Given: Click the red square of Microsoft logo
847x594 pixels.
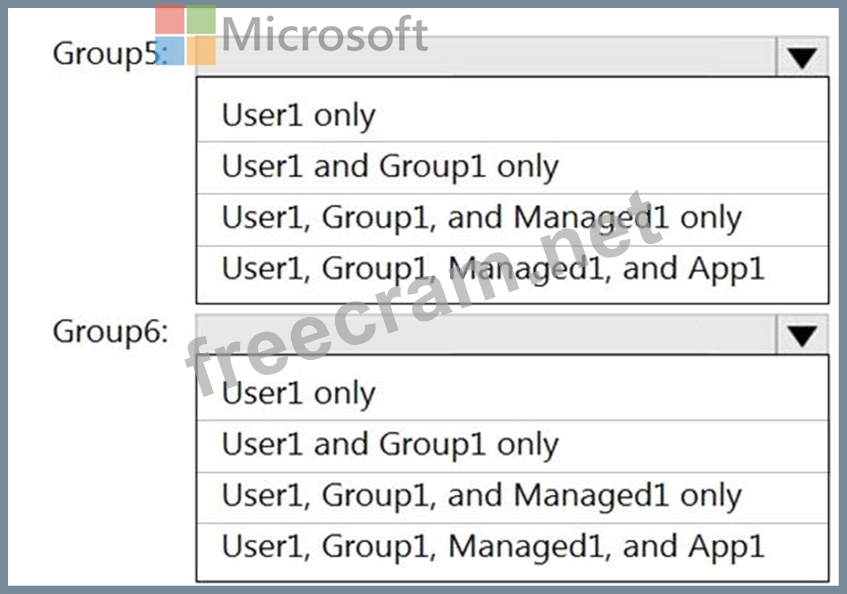Looking at the screenshot, I should [x=170, y=20].
